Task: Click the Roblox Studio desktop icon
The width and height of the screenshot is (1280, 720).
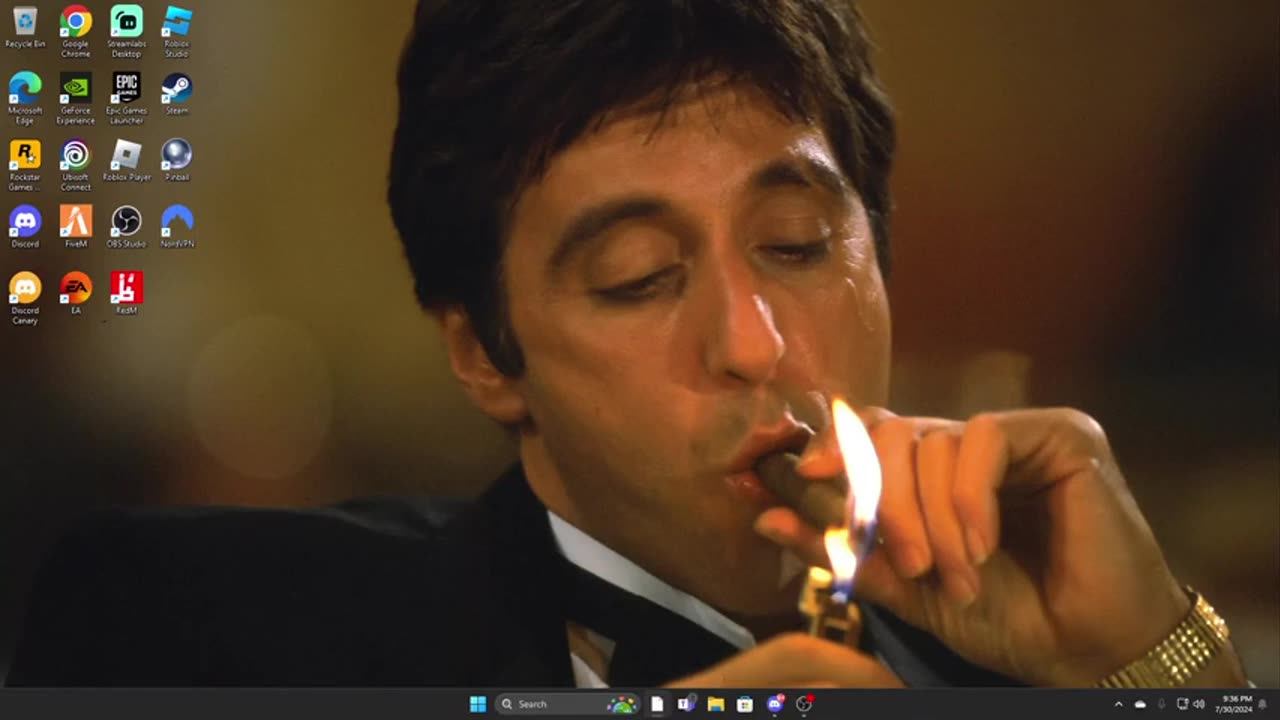Action: pyautogui.click(x=177, y=31)
